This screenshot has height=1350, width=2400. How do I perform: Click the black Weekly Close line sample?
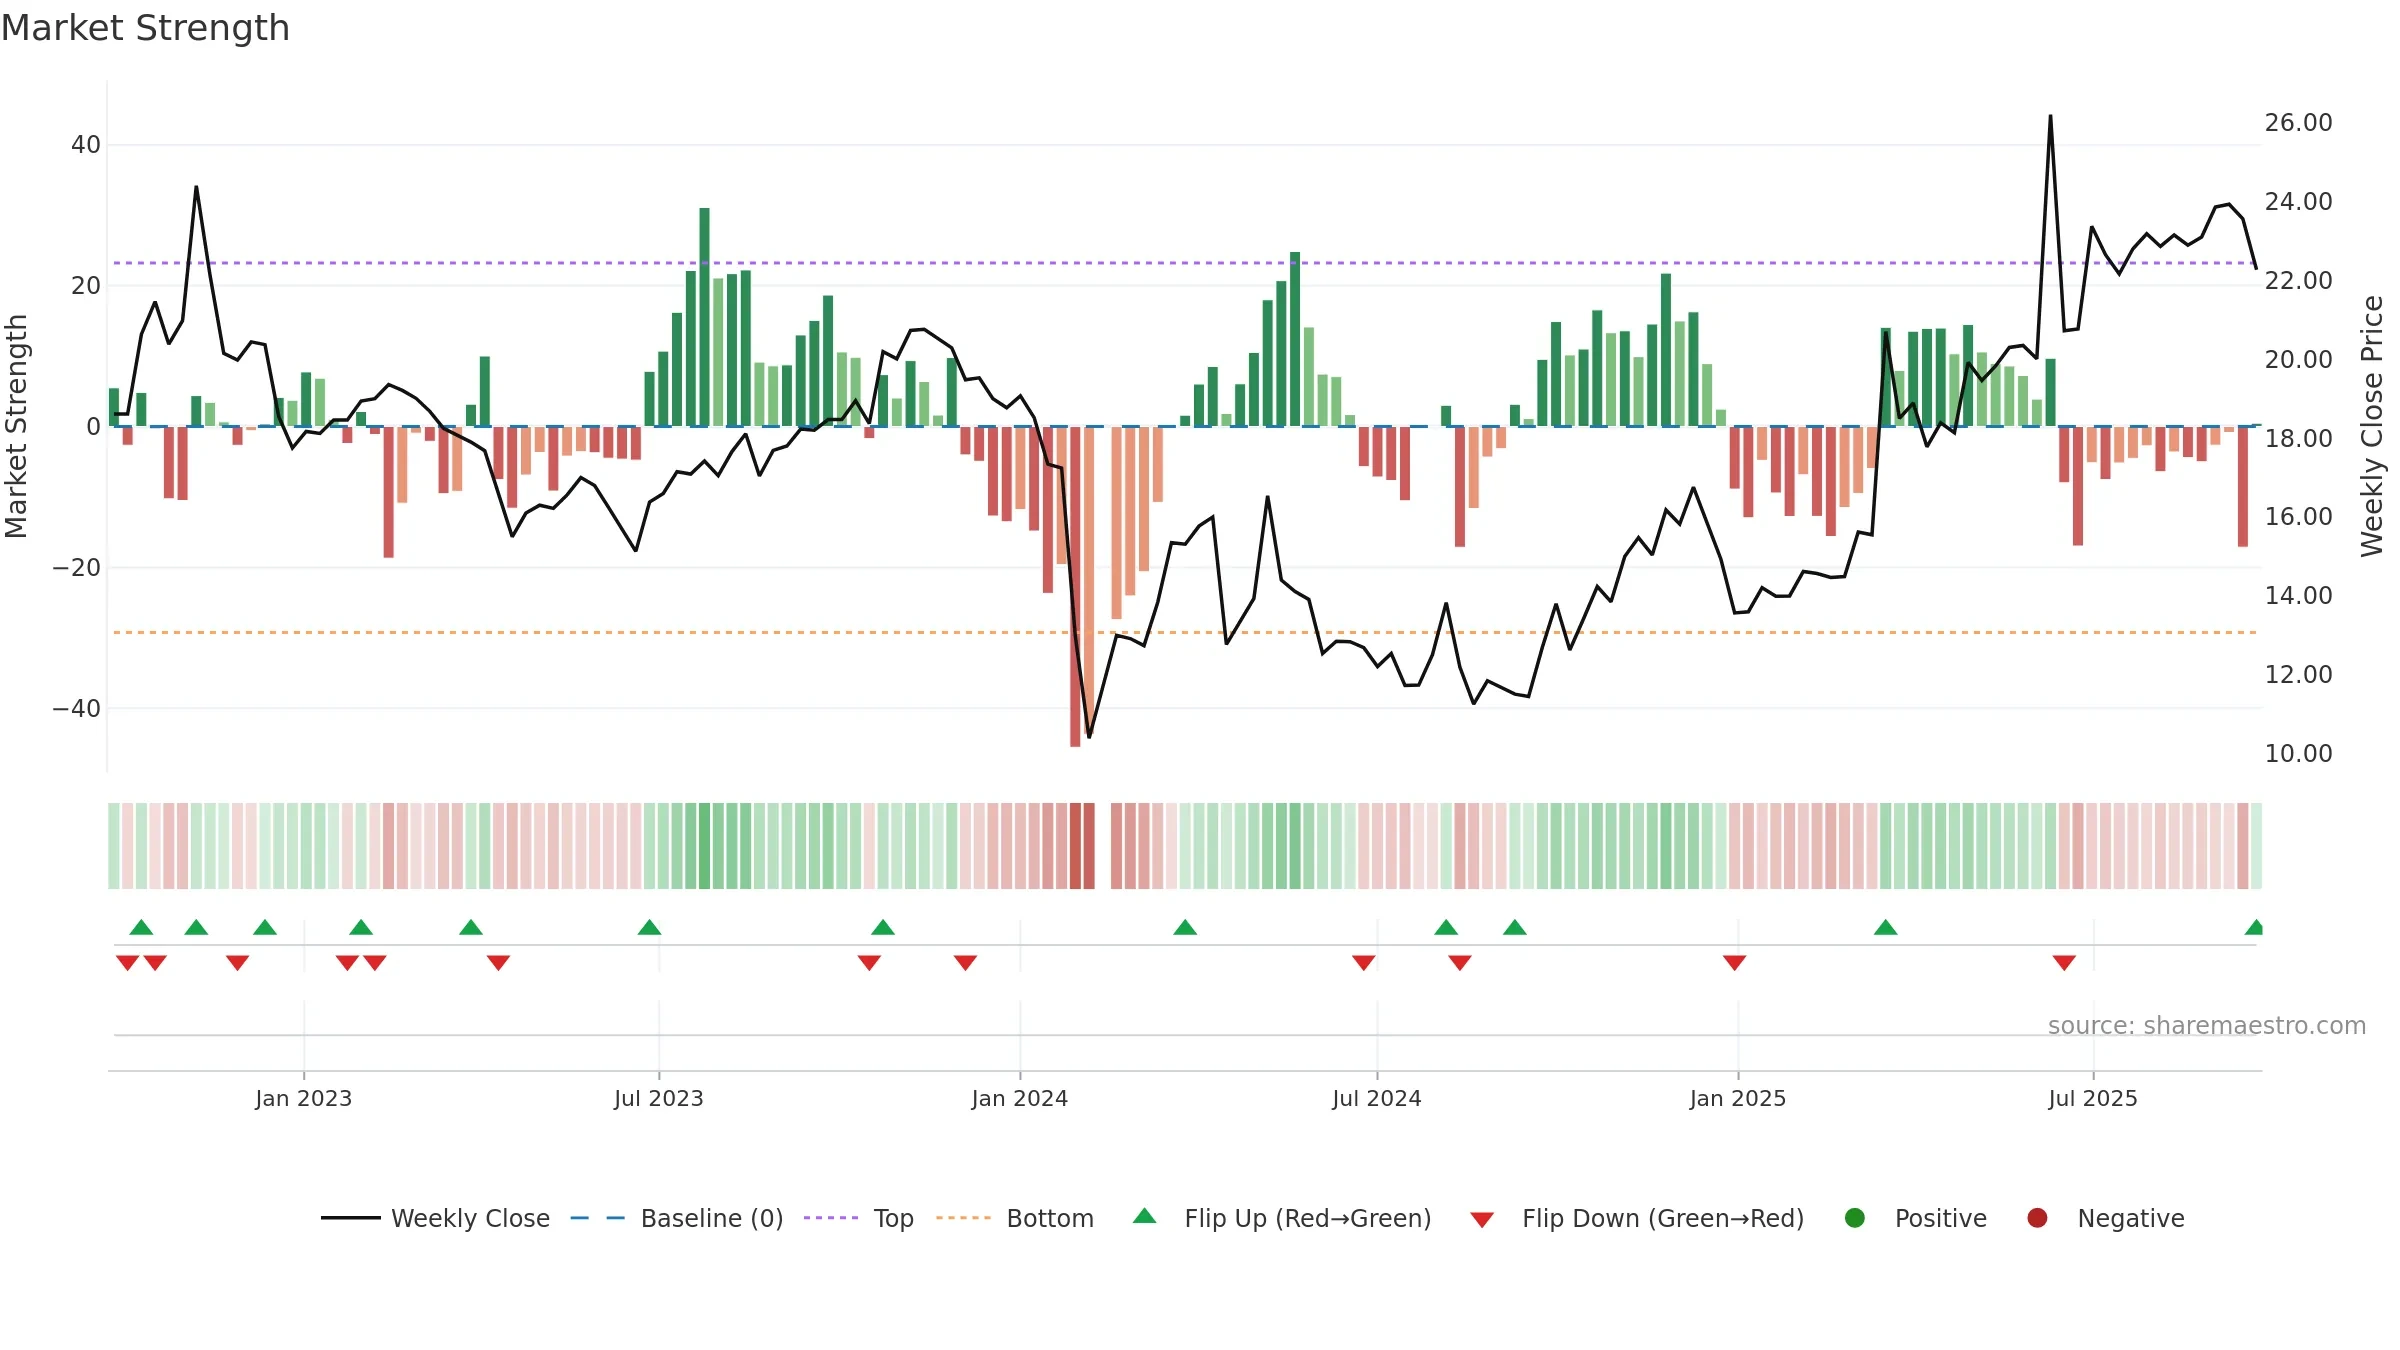tap(351, 1218)
